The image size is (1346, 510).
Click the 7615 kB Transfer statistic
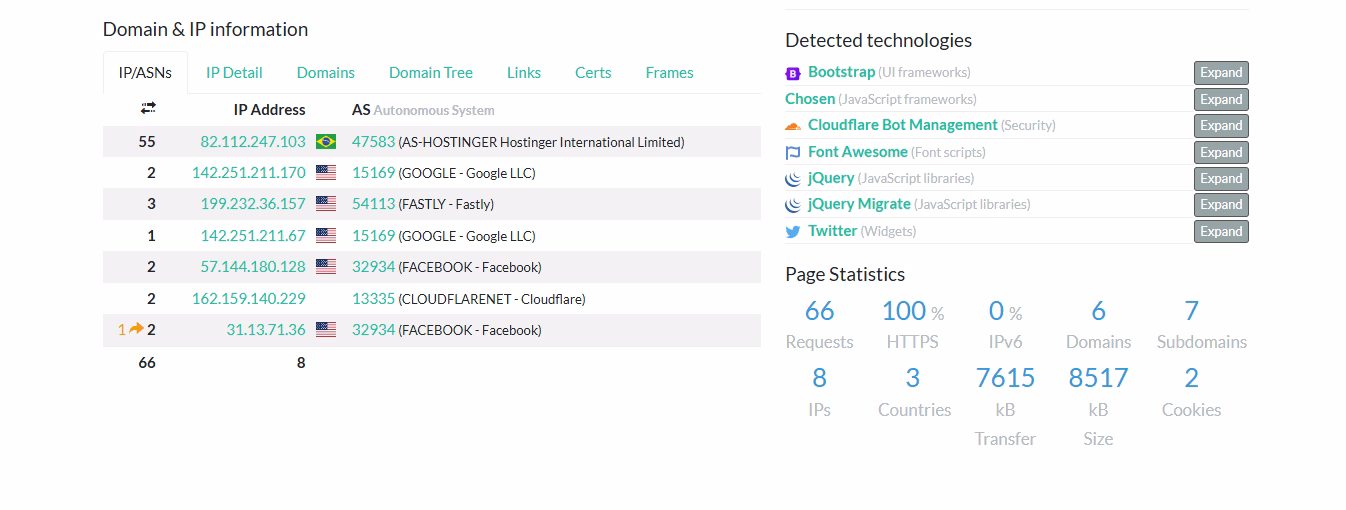1005,406
